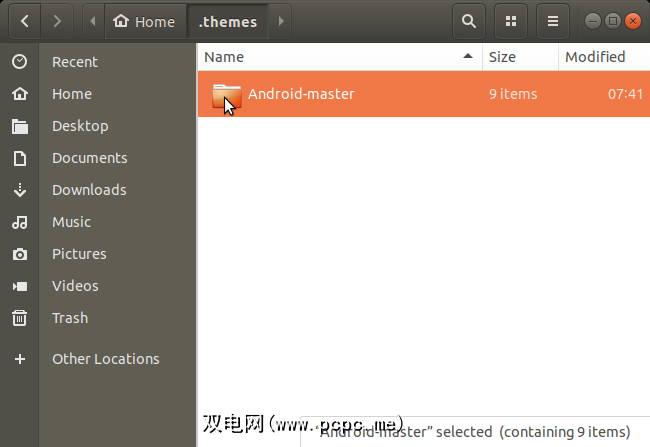Open Other Locations in the sidebar
The width and height of the screenshot is (650, 447).
106,359
